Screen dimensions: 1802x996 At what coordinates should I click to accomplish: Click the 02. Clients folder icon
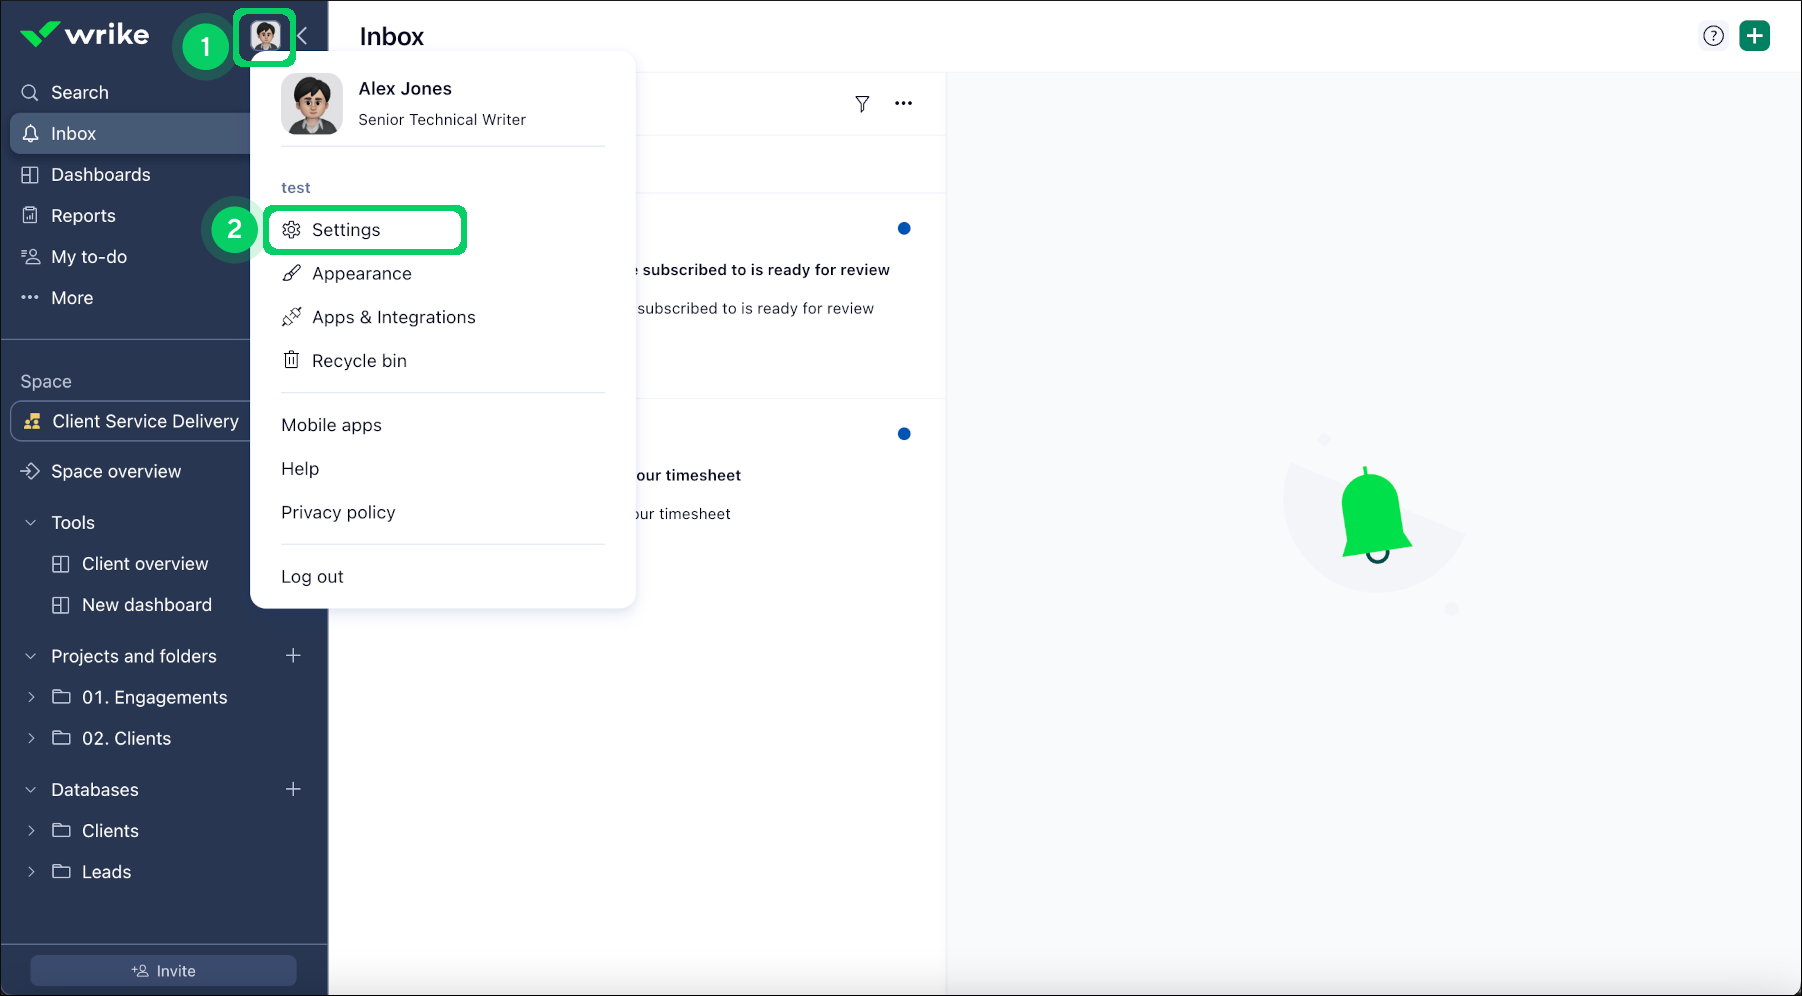(61, 738)
